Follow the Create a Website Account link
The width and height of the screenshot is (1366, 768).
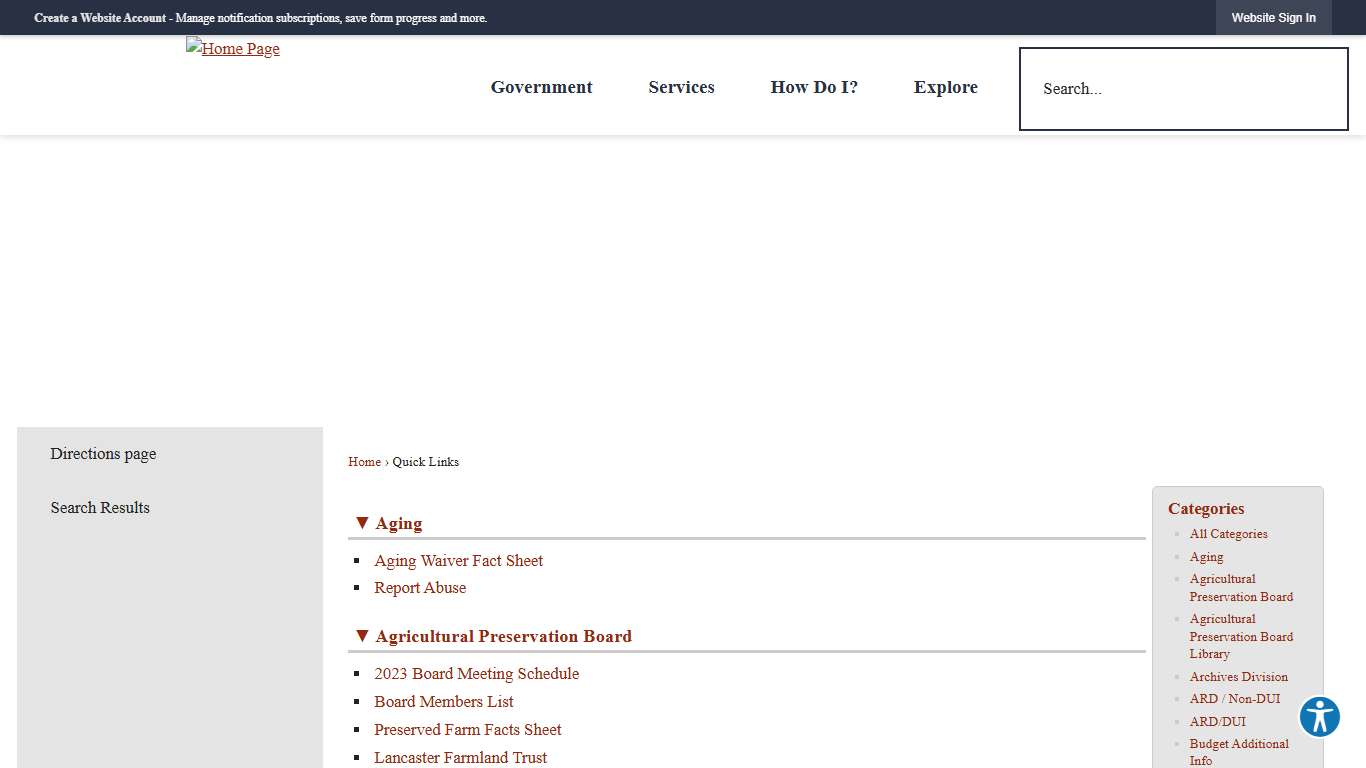click(100, 18)
